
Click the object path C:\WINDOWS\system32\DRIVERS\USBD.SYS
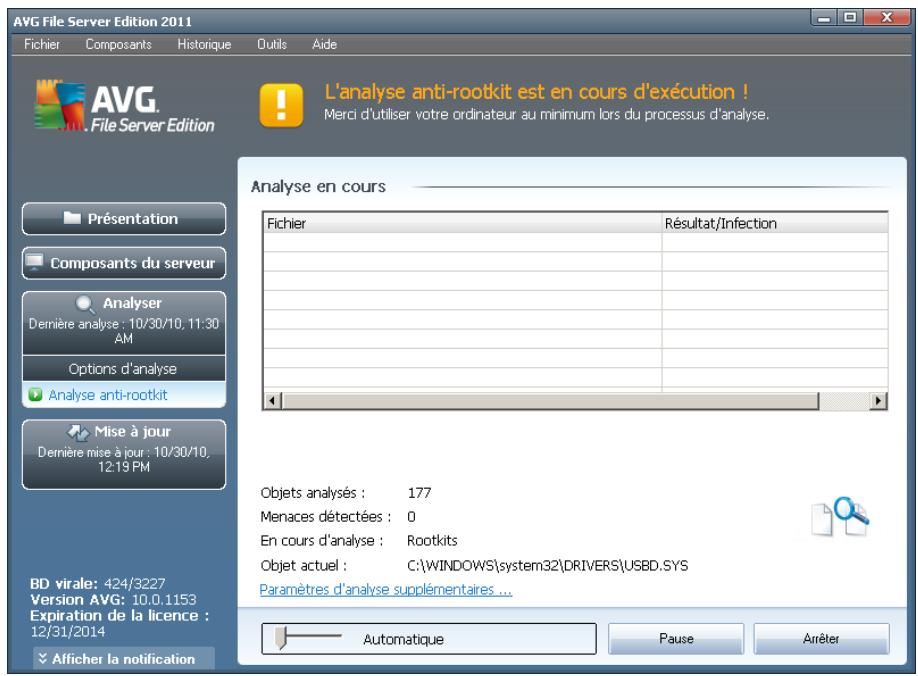point(547,565)
